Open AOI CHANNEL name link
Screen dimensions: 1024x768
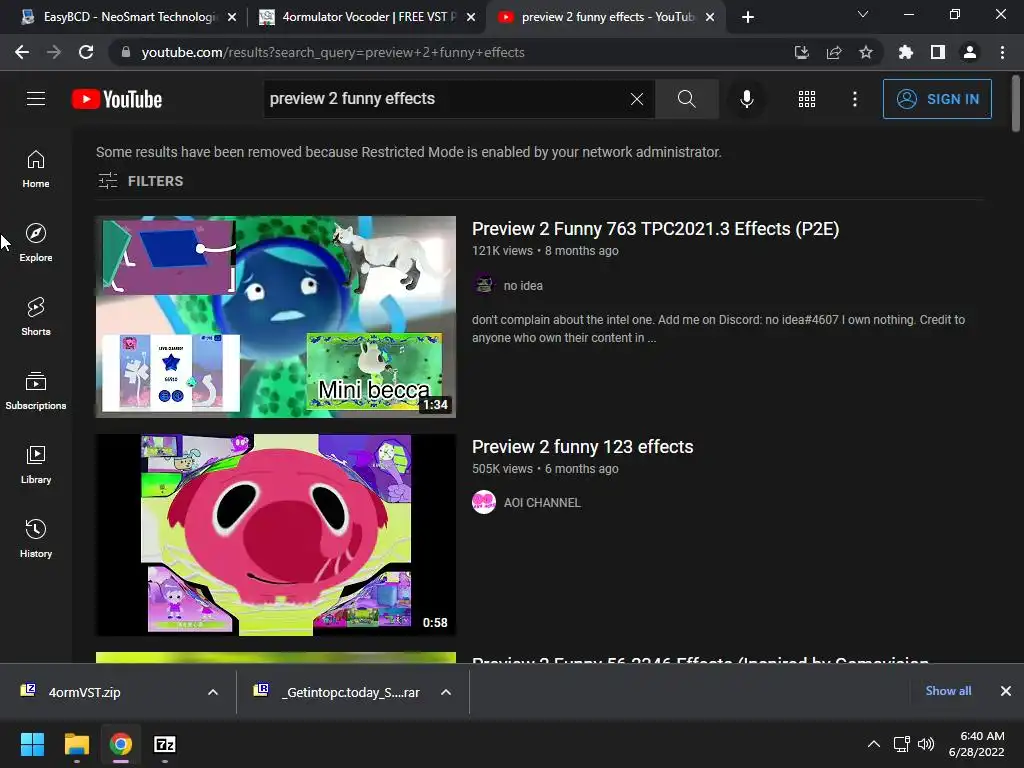click(542, 503)
